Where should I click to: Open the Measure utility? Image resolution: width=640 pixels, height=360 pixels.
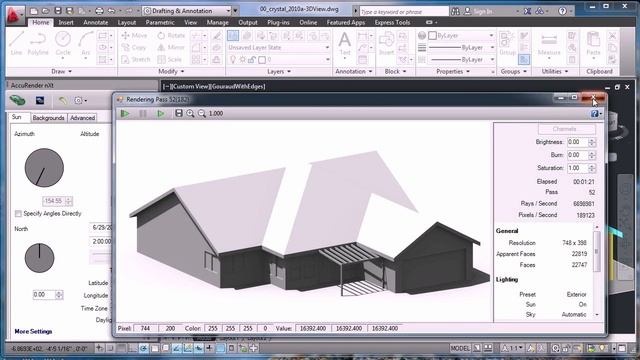point(549,43)
